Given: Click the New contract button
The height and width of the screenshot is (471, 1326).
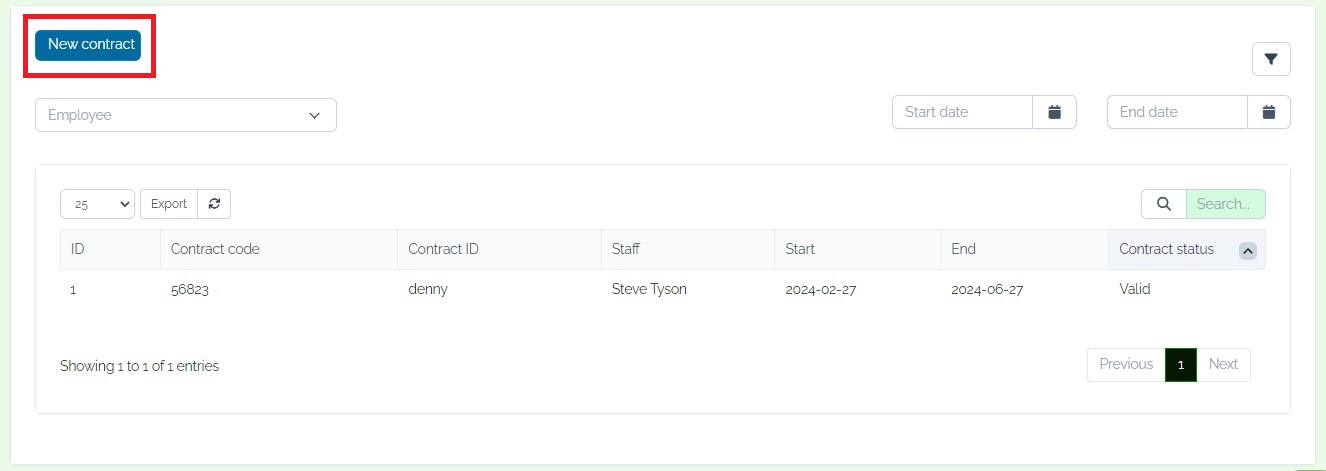Looking at the screenshot, I should pyautogui.click(x=88, y=45).
